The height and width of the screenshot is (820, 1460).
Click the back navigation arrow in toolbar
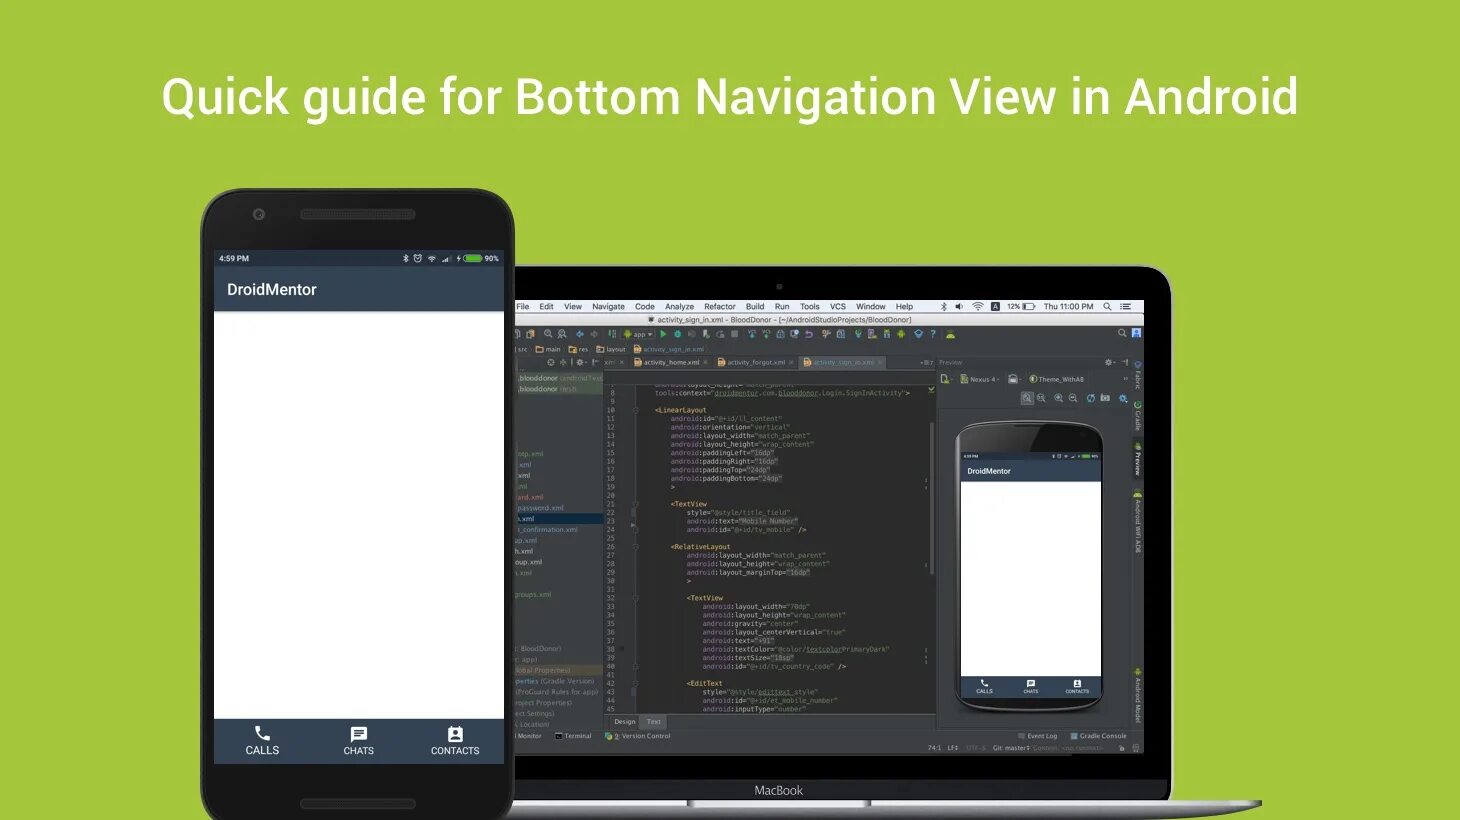click(580, 334)
